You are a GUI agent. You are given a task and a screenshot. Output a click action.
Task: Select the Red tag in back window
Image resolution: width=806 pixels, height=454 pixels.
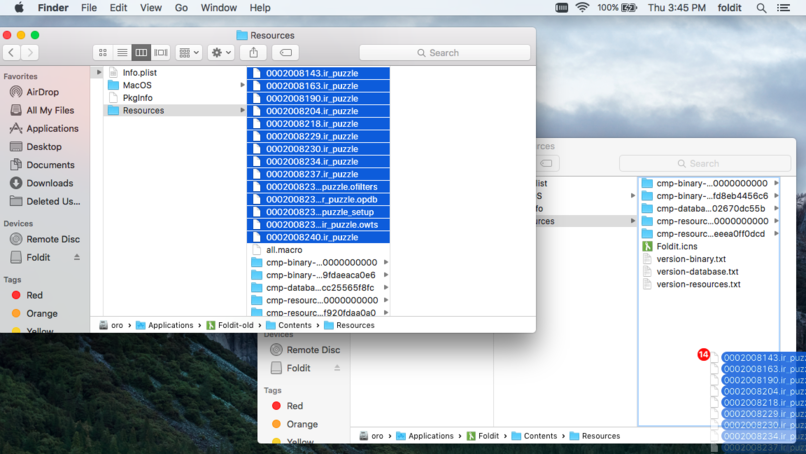coord(294,406)
